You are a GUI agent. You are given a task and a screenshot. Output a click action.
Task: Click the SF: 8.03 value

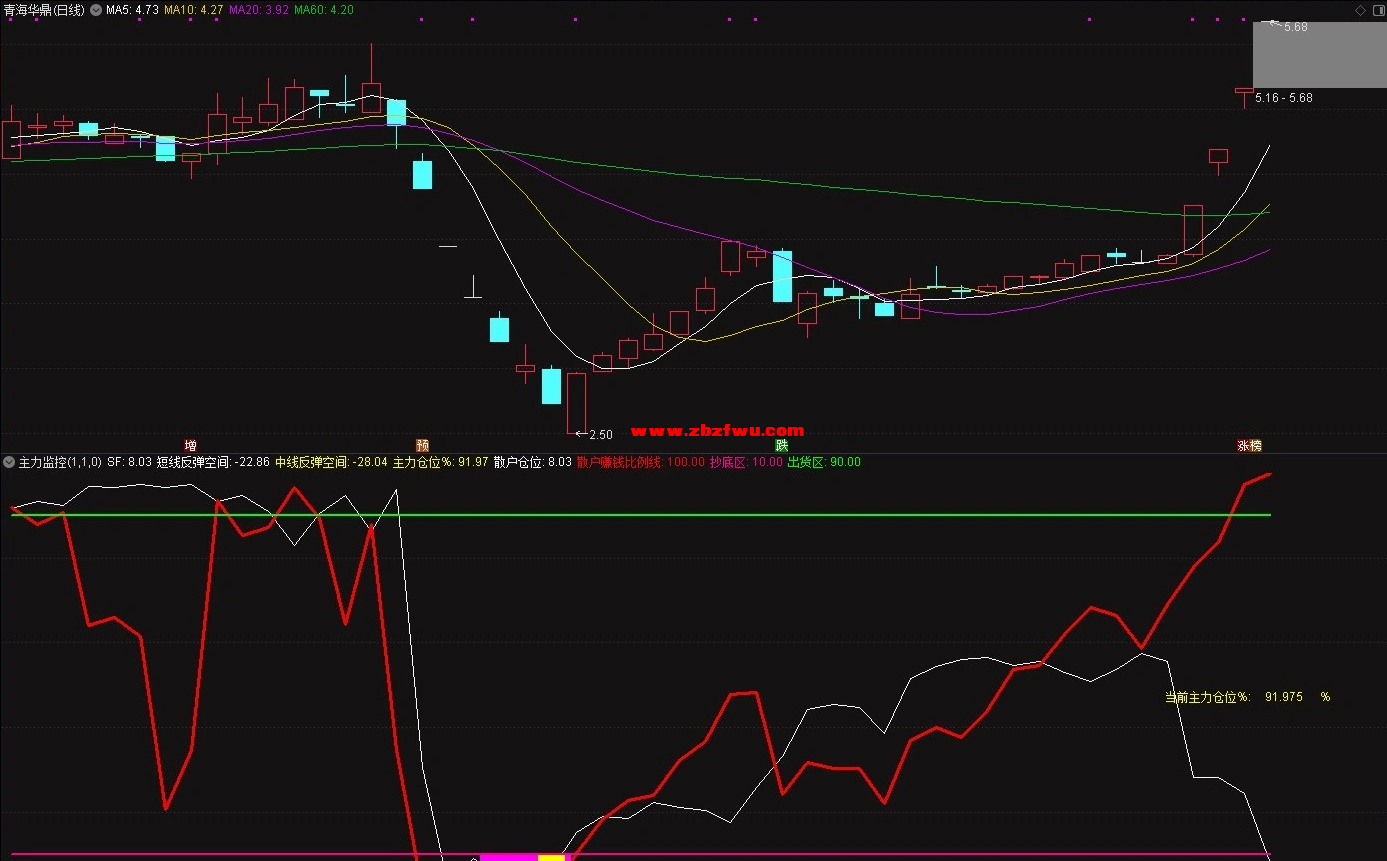(130, 462)
